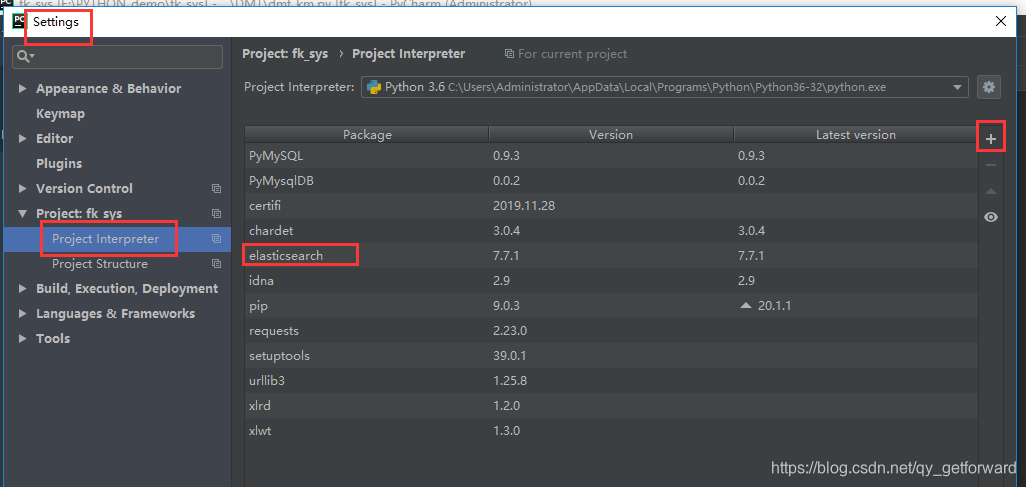Click copy icon beside Project Structure
This screenshot has height=487, width=1026.
216,264
